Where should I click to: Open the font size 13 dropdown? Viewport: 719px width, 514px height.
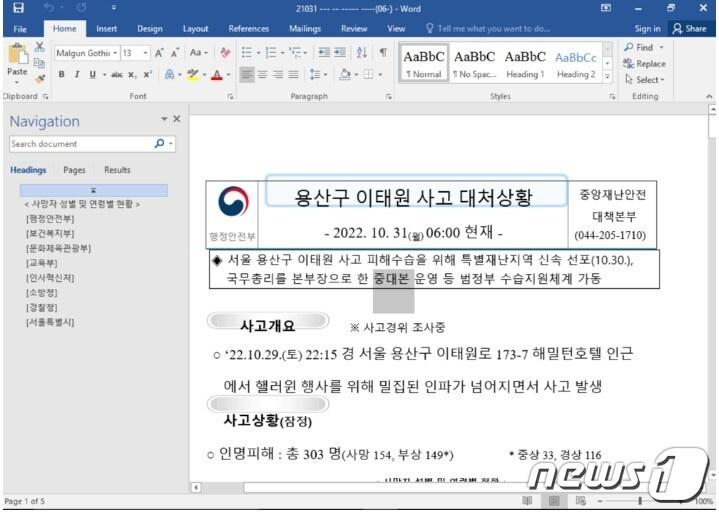145,53
